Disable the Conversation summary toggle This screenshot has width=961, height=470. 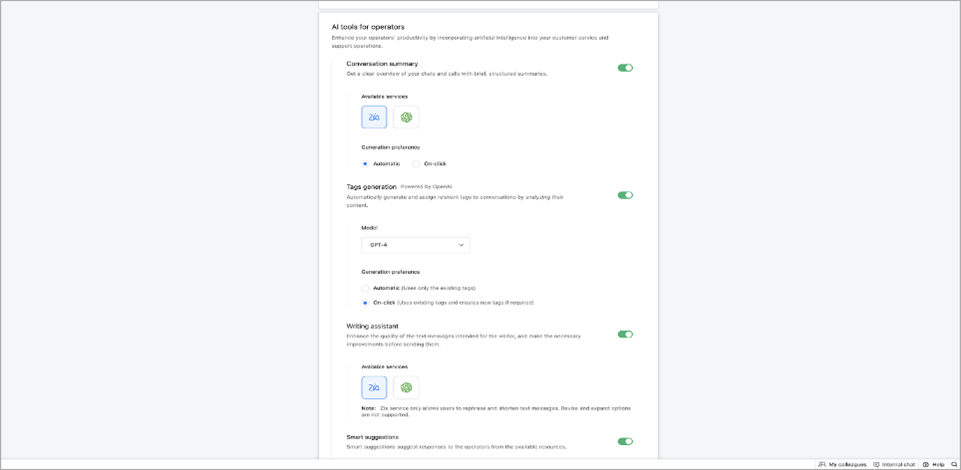pos(625,68)
